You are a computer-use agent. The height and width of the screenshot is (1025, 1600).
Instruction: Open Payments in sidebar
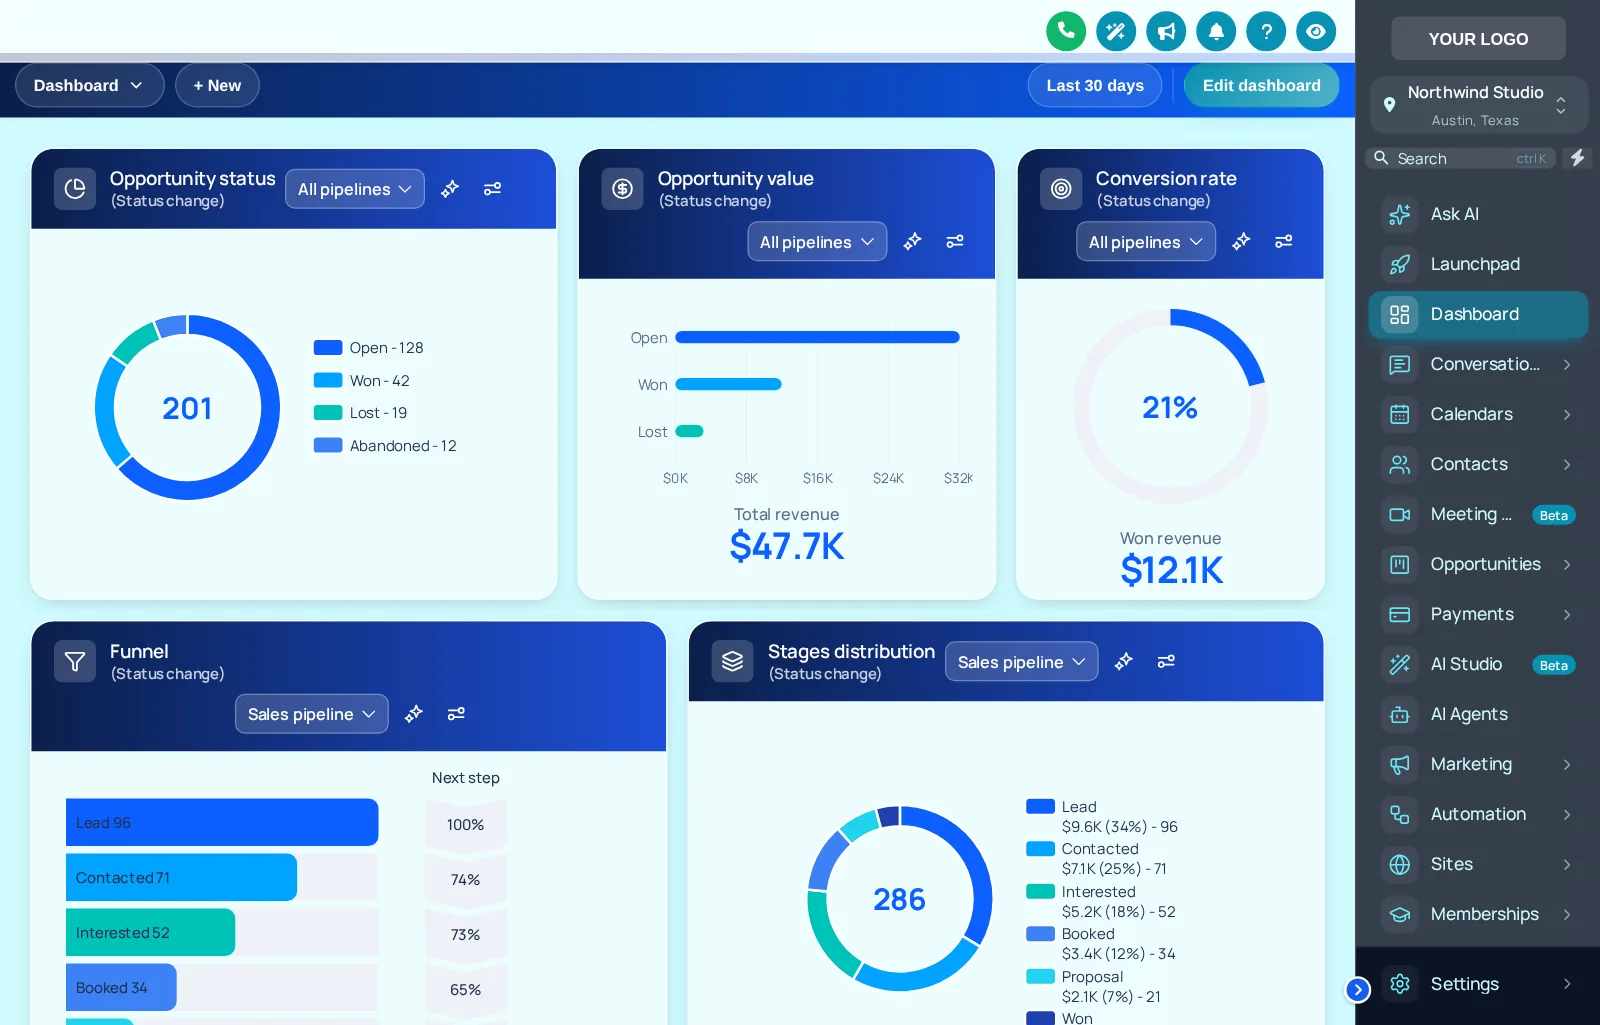point(1478,614)
